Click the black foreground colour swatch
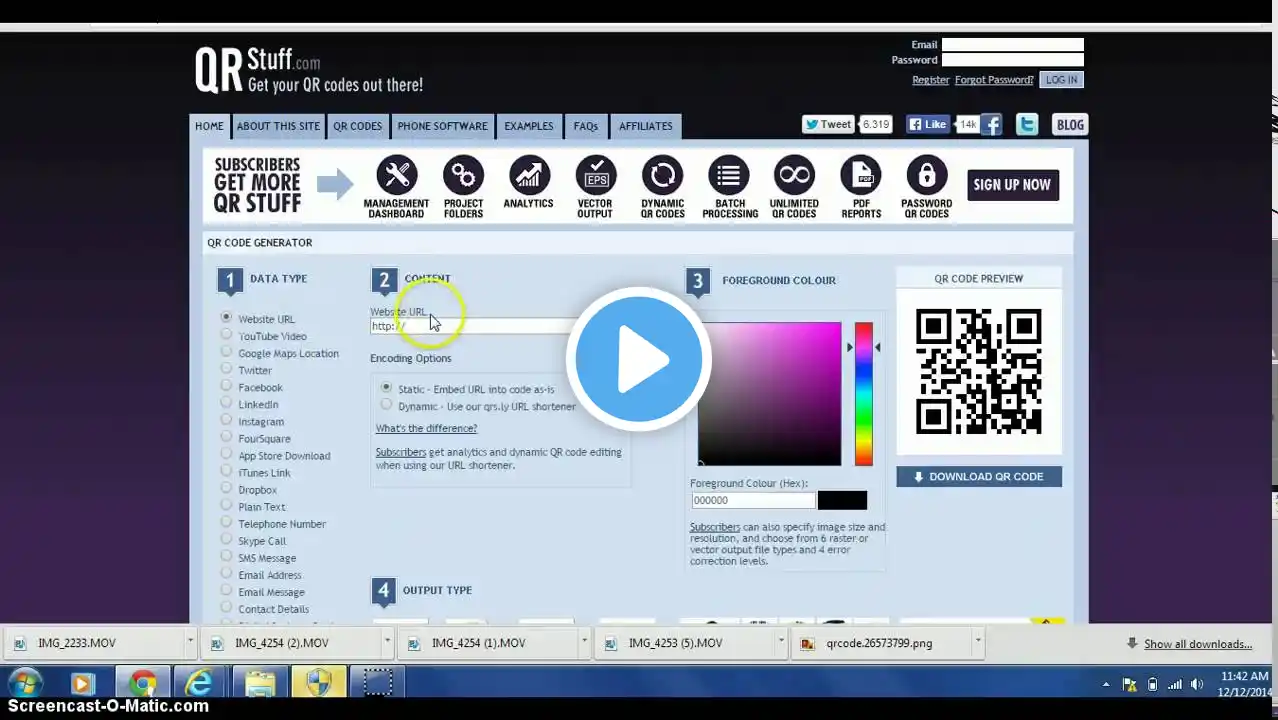The image size is (1278, 720). (x=842, y=500)
